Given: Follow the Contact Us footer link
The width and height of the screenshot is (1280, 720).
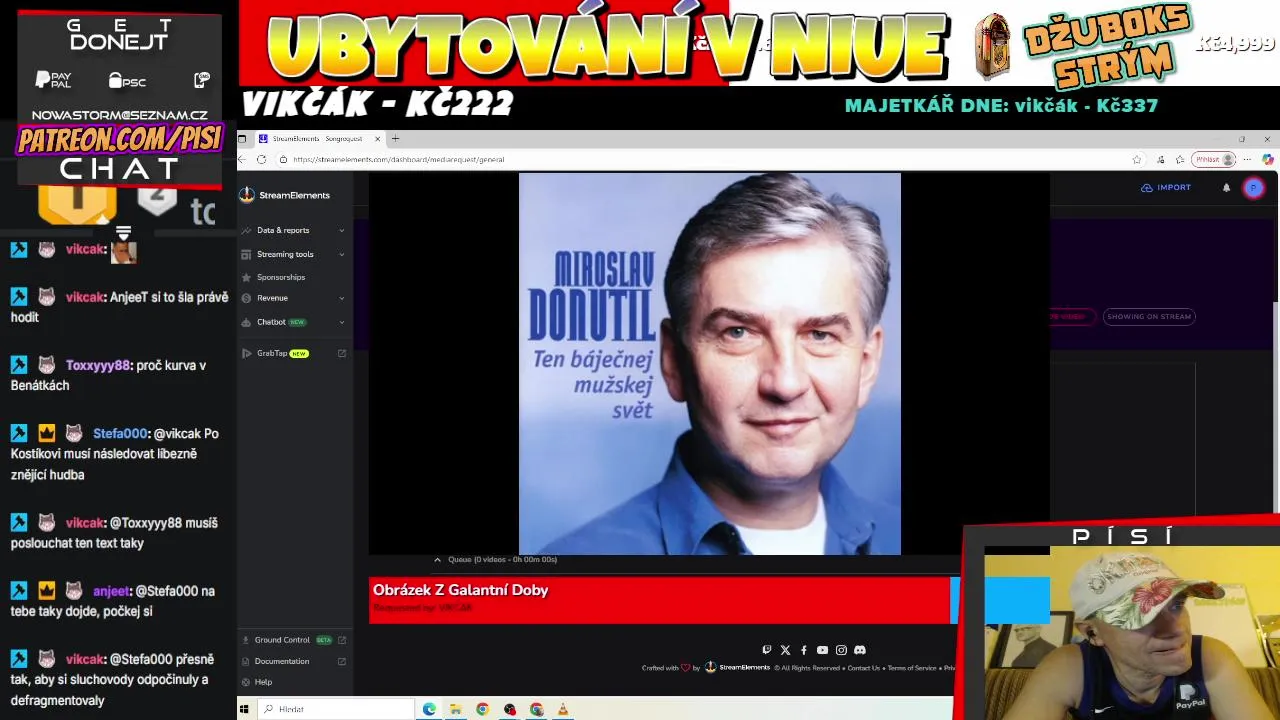Looking at the screenshot, I should [x=864, y=668].
